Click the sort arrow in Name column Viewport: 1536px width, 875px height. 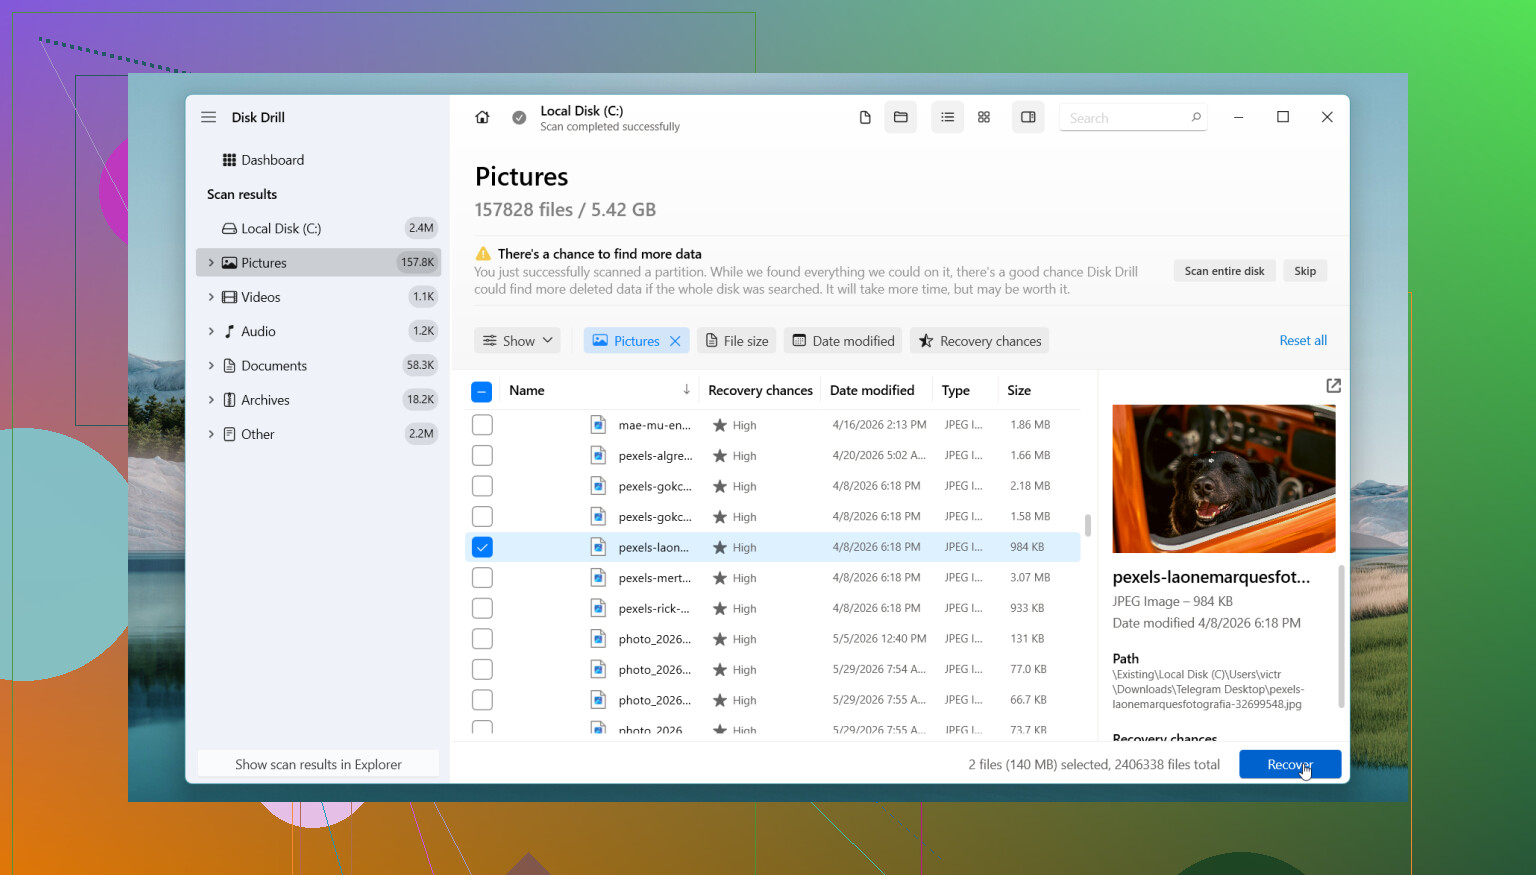[686, 390]
